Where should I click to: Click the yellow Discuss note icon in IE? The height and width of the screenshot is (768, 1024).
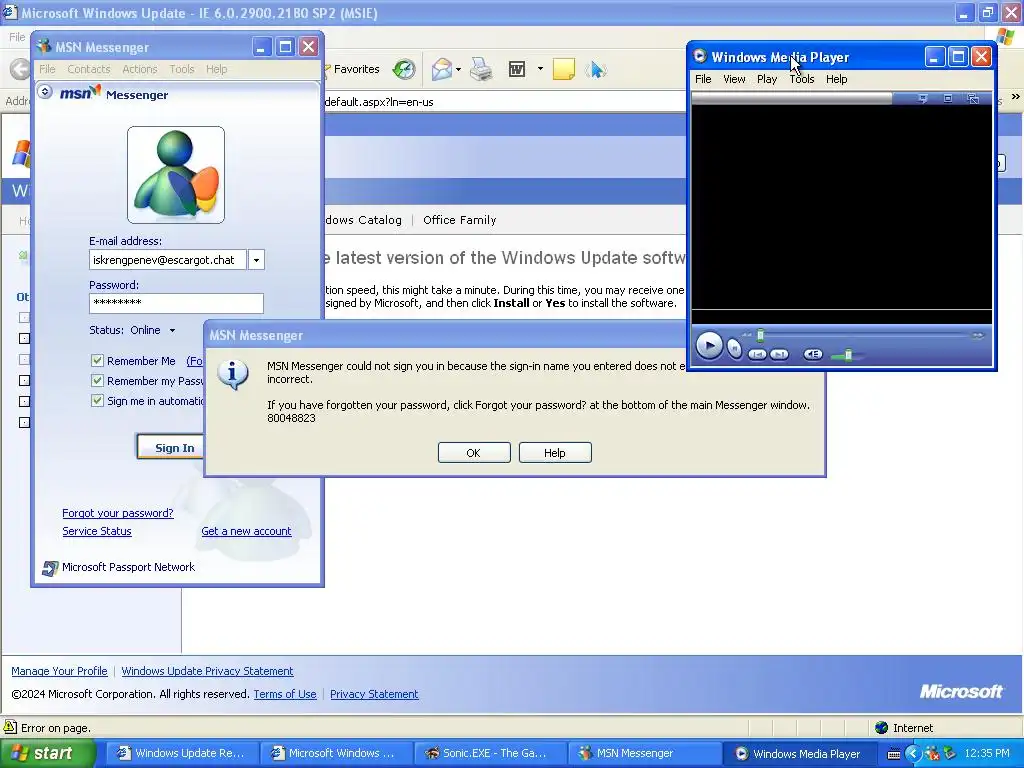(564, 69)
